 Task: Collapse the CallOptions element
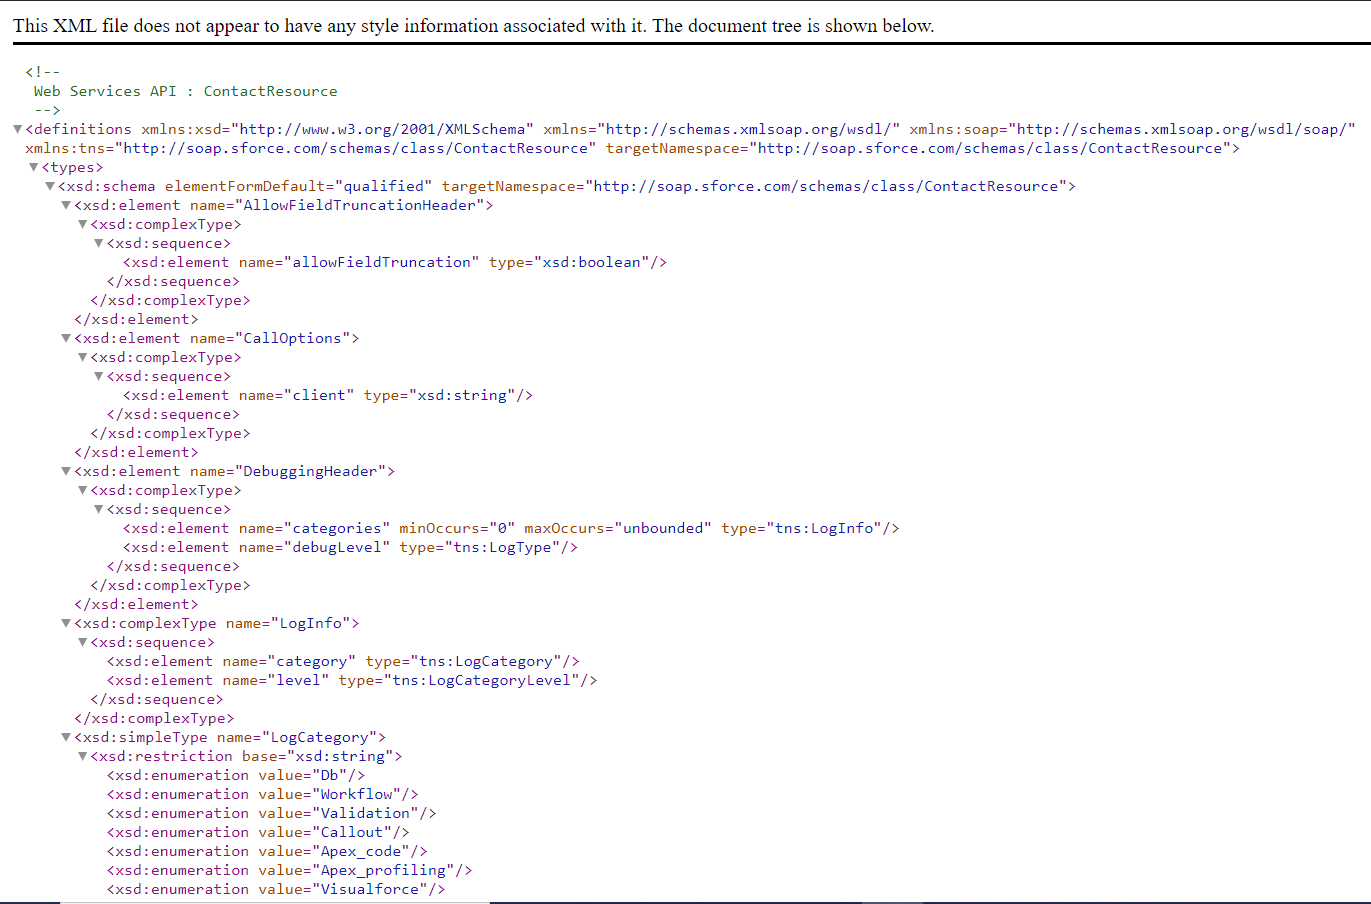click(65, 337)
